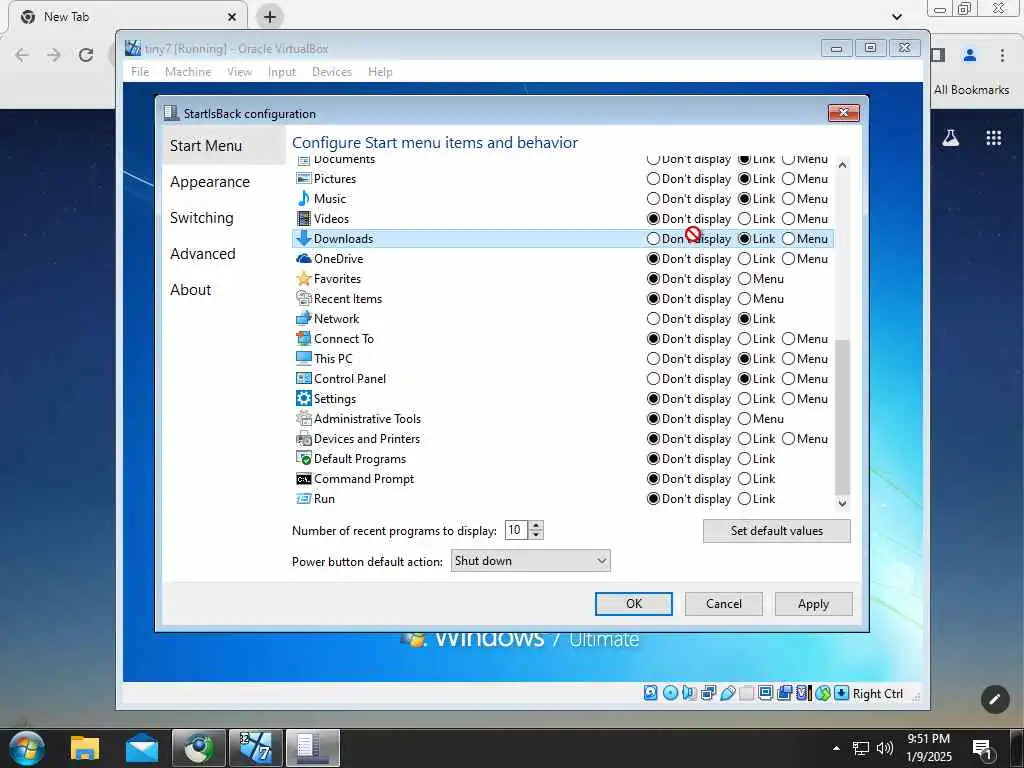Image resolution: width=1024 pixels, height=768 pixels.
Task: Decrease recent programs count spinner
Action: click(x=536, y=535)
